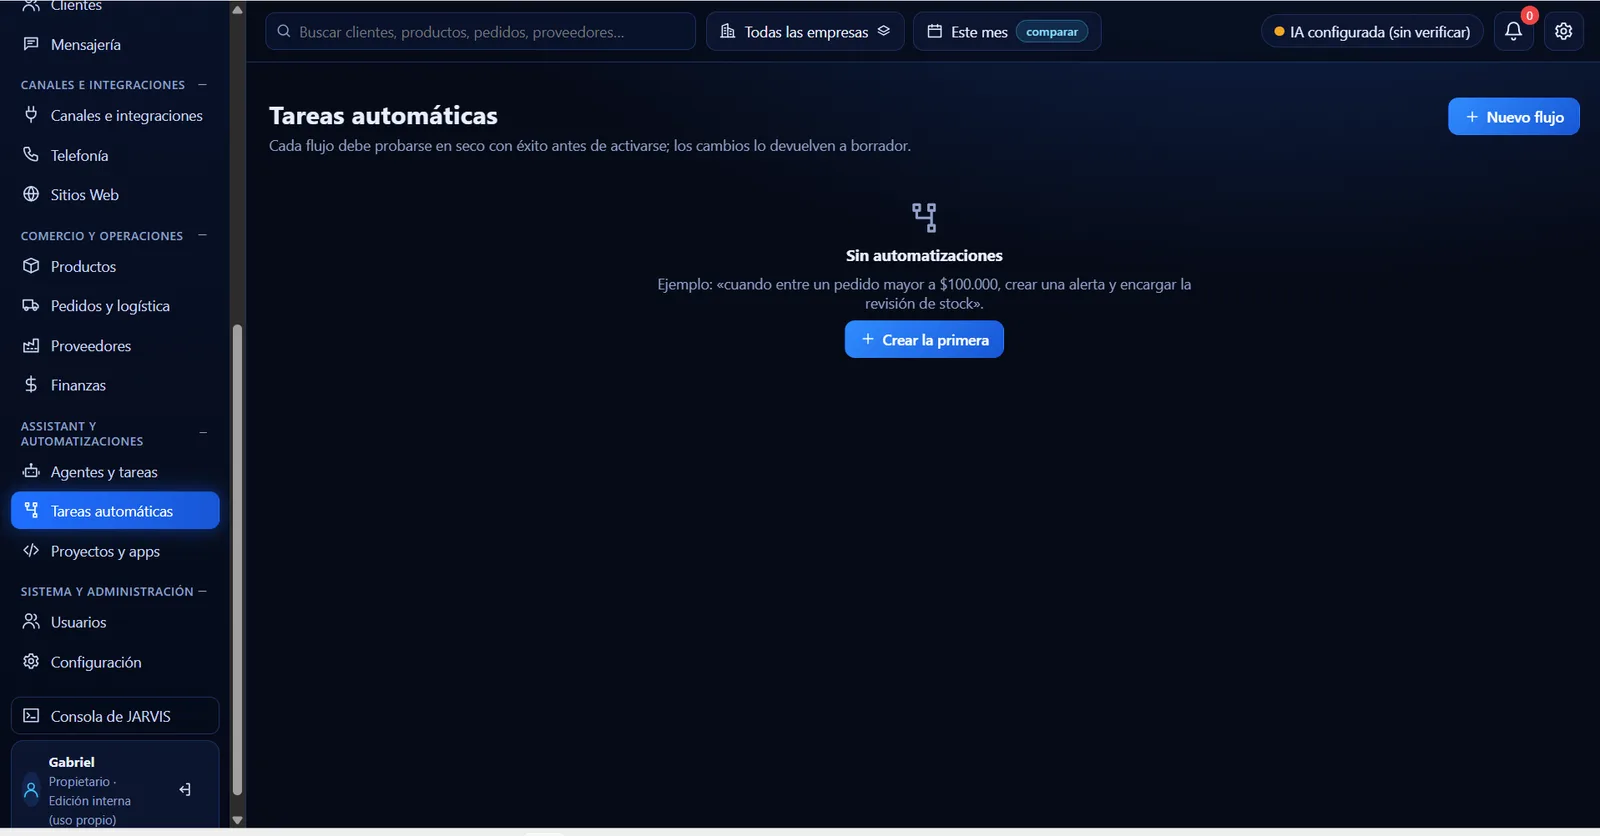Click the Sitios Web globe icon
Viewport: 1600px width, 836px height.
(x=31, y=194)
